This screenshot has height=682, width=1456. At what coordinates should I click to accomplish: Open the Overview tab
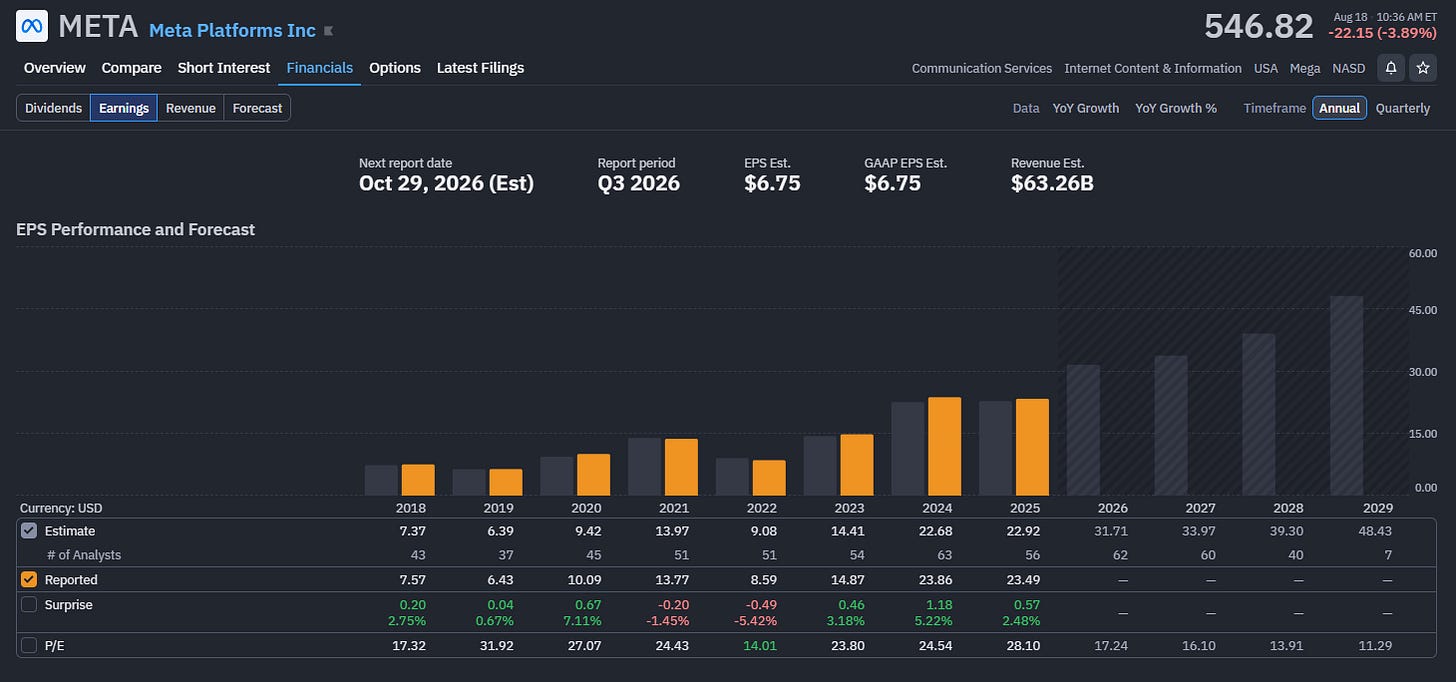click(x=55, y=68)
